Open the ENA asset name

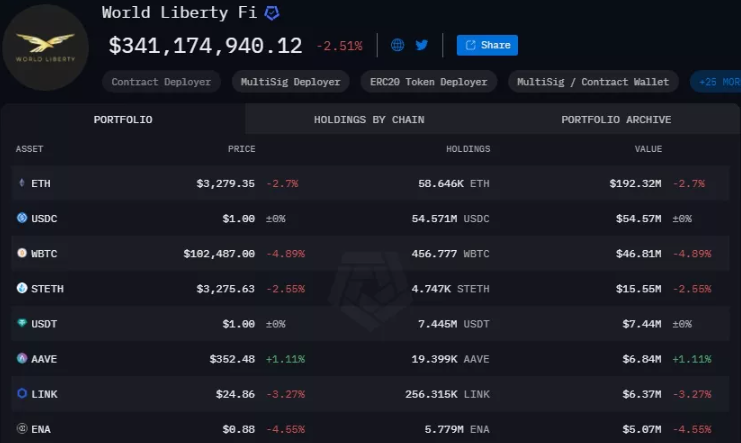(x=41, y=429)
